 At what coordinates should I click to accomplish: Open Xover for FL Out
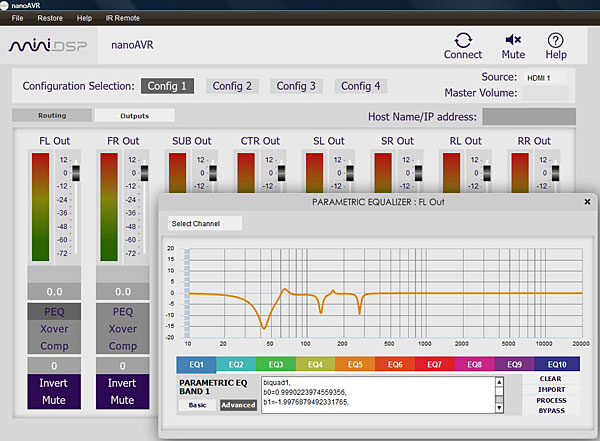tap(54, 329)
